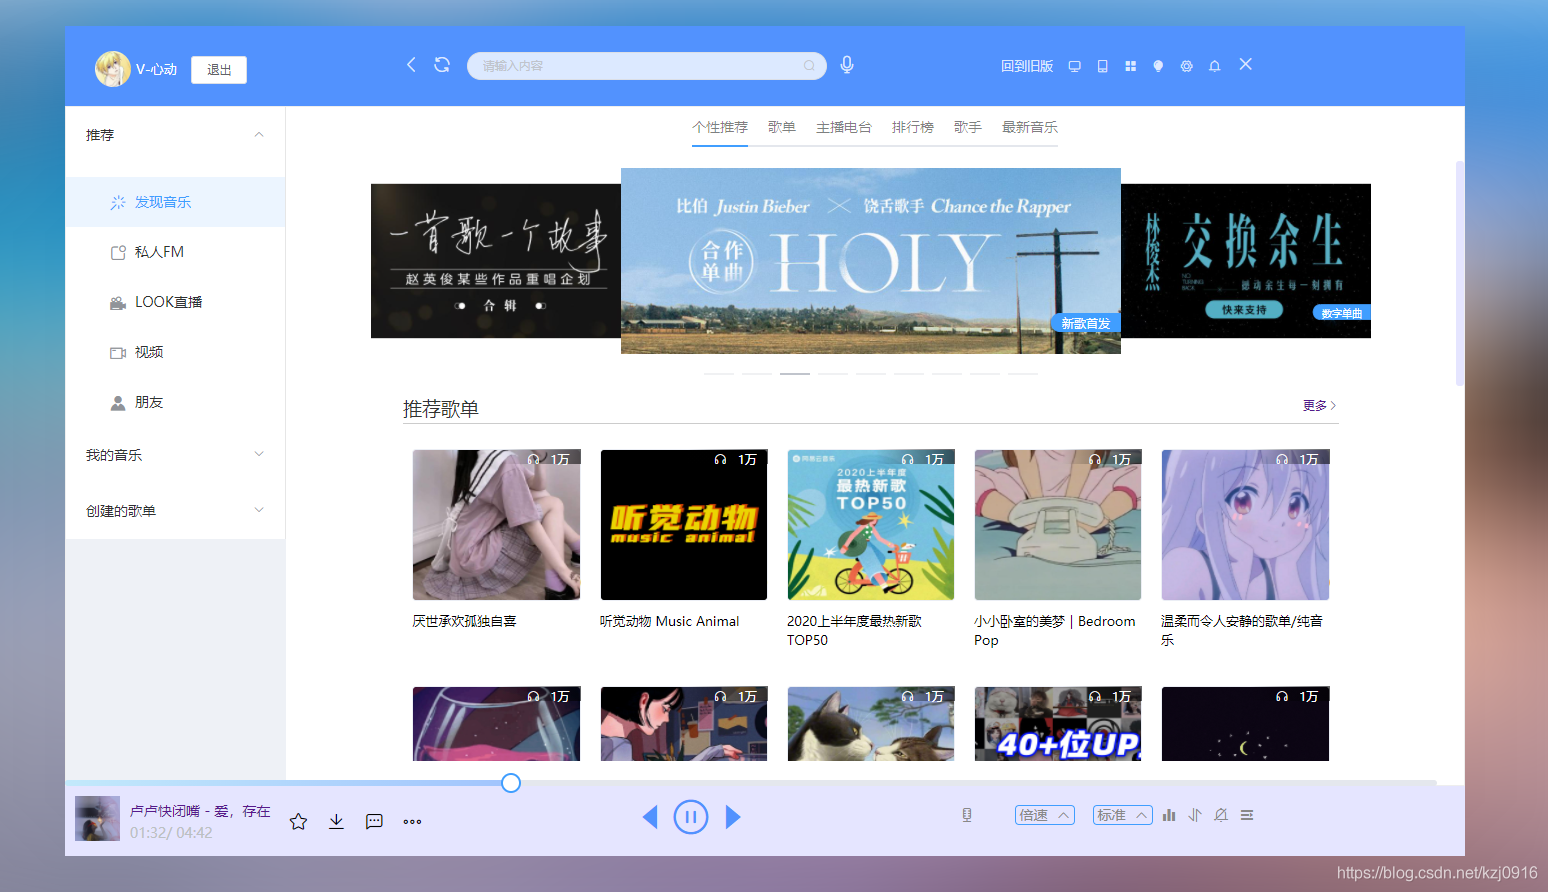Favorite the current song with the star icon
This screenshot has width=1548, height=892.
click(298, 822)
